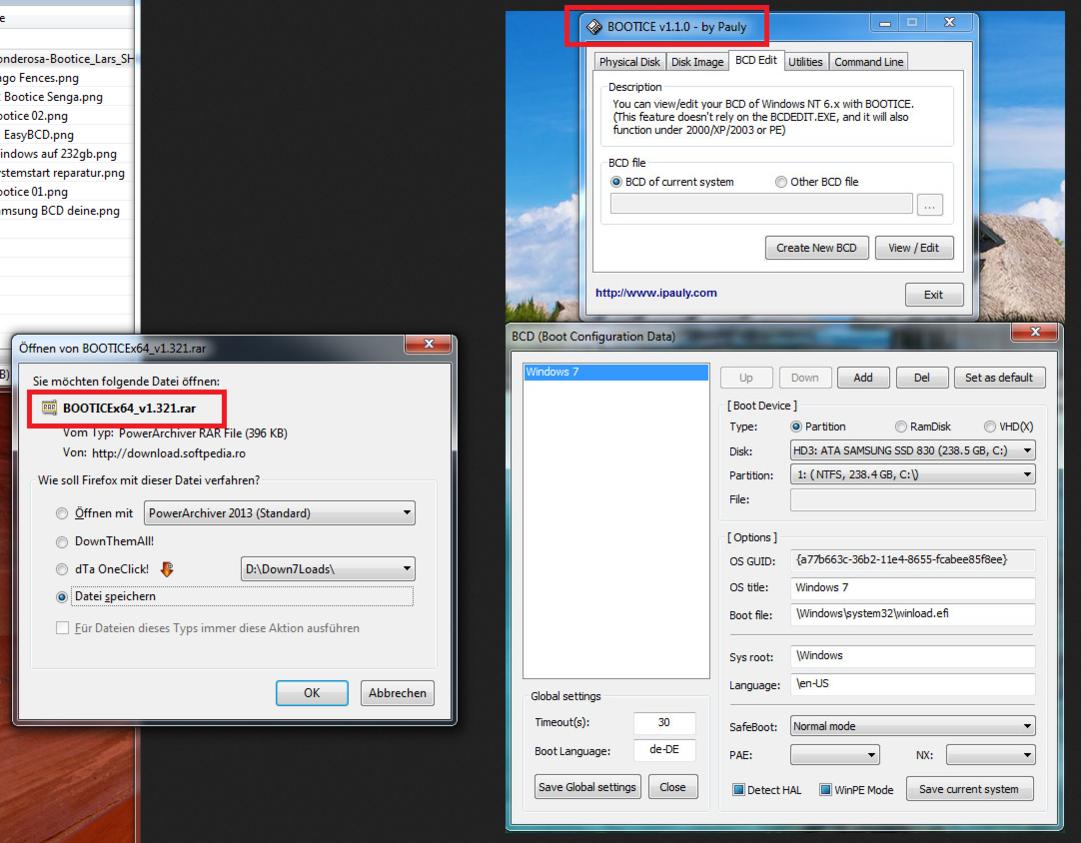Viewport: 1081px width, 843px height.
Task: Toggle the WinPE Mode checkbox
Action: tap(825, 789)
